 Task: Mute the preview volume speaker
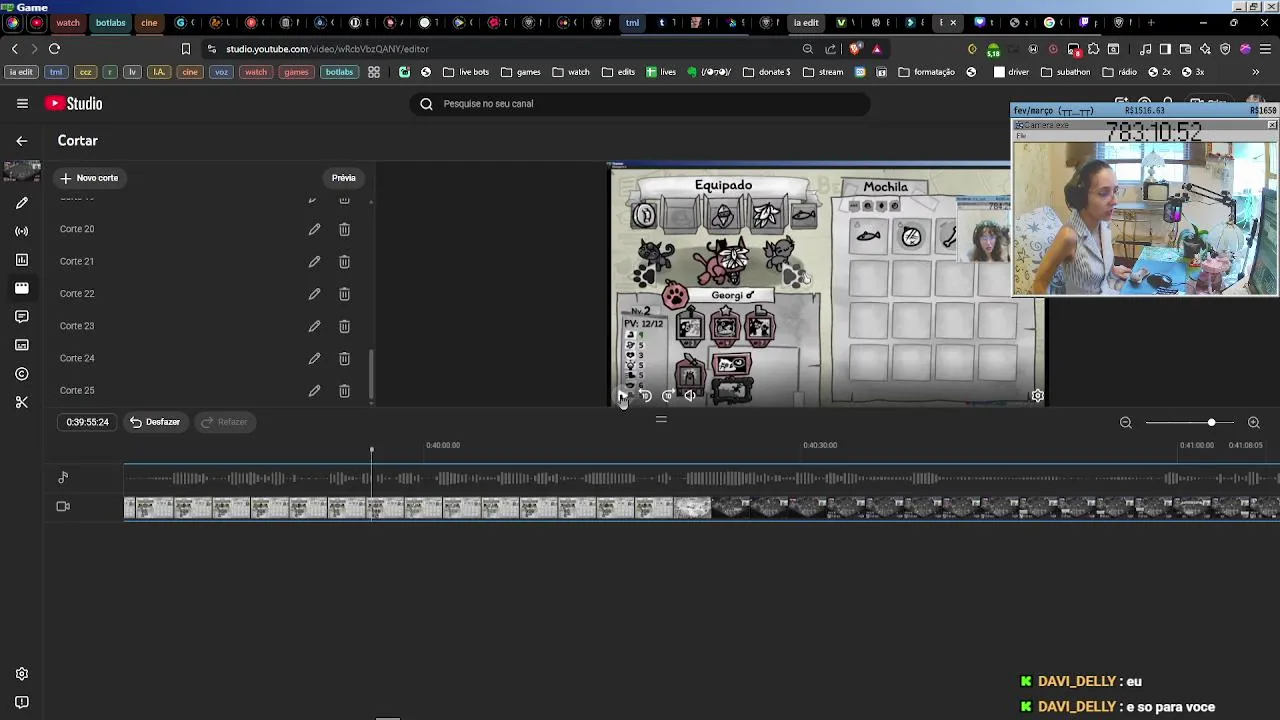[690, 396]
